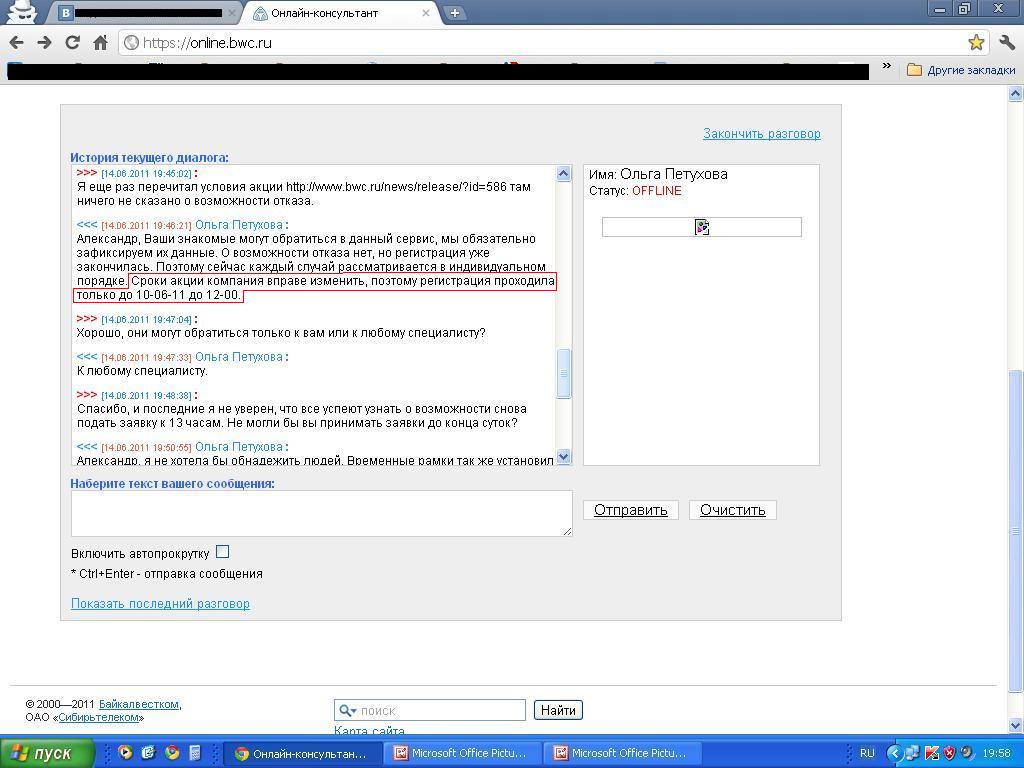The height and width of the screenshot is (768, 1024).
Task: Open a new tab with the plus button
Action: pyautogui.click(x=454, y=13)
